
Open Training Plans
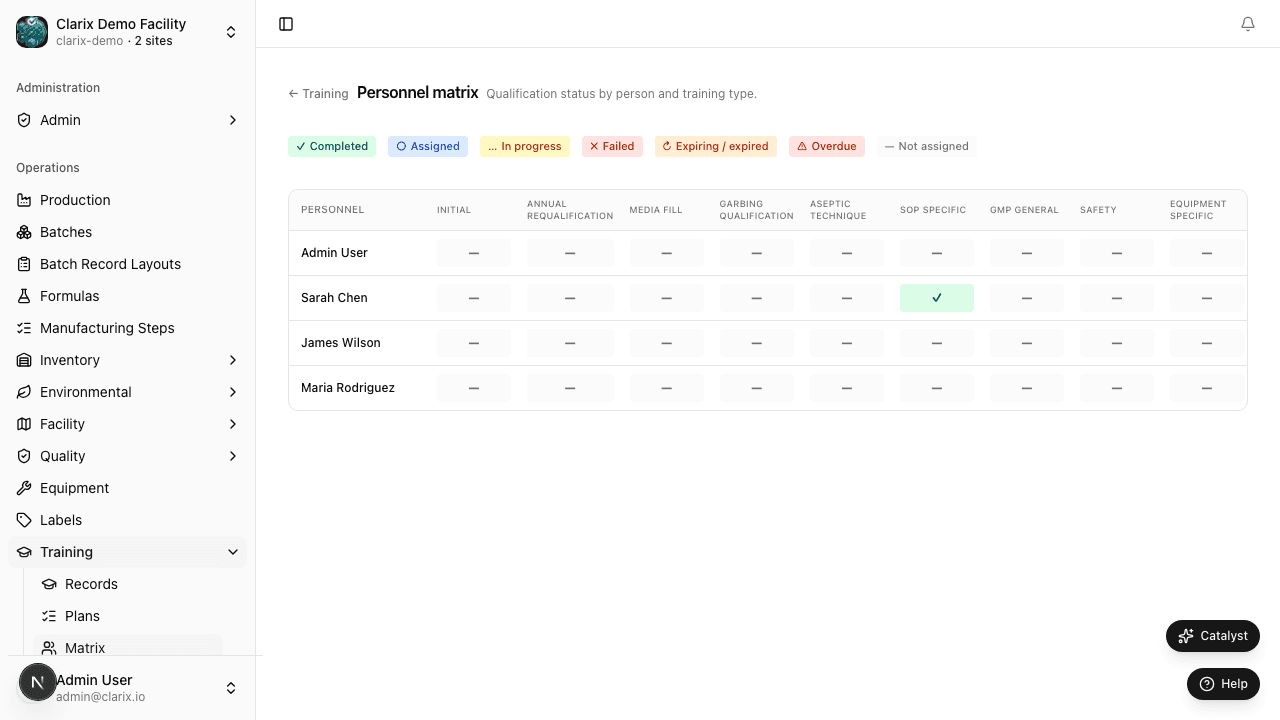(128, 616)
